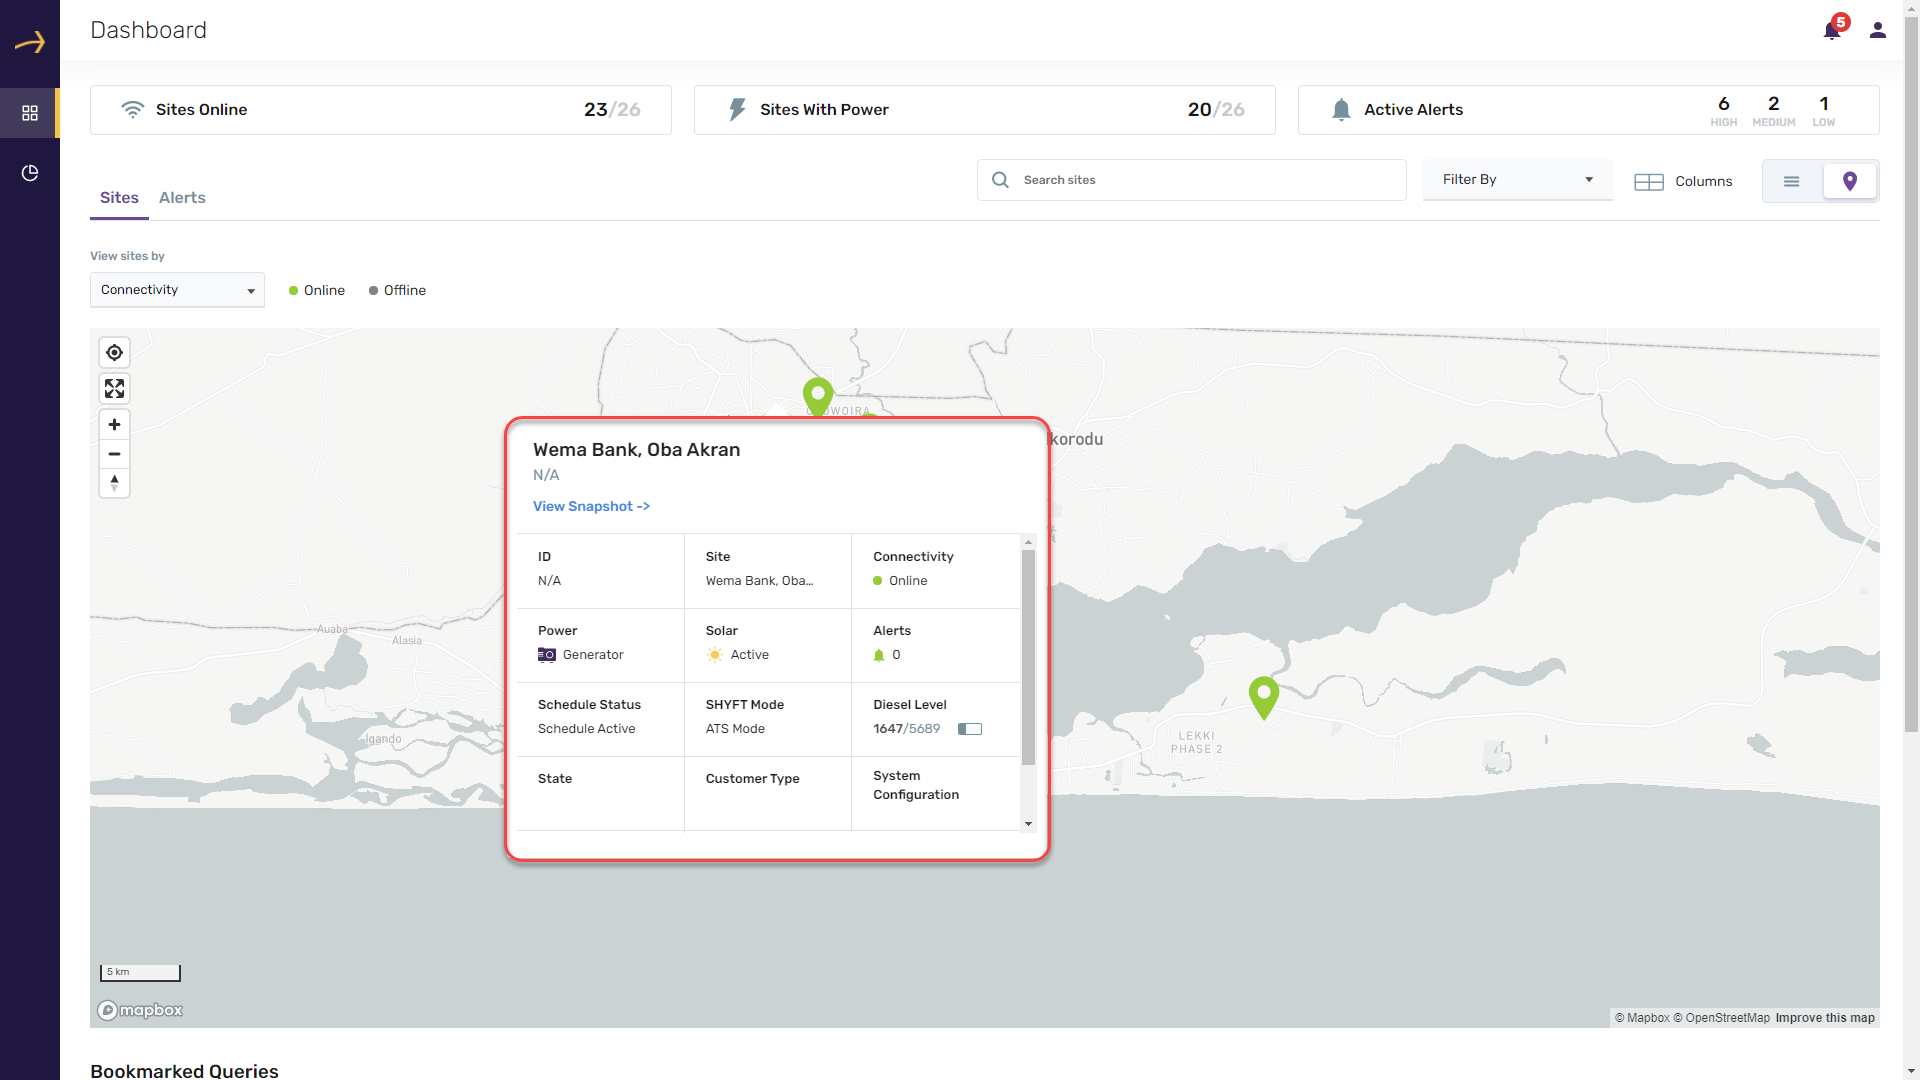Open the Mapbox attribution link
The image size is (1920, 1080).
[x=1642, y=1018]
